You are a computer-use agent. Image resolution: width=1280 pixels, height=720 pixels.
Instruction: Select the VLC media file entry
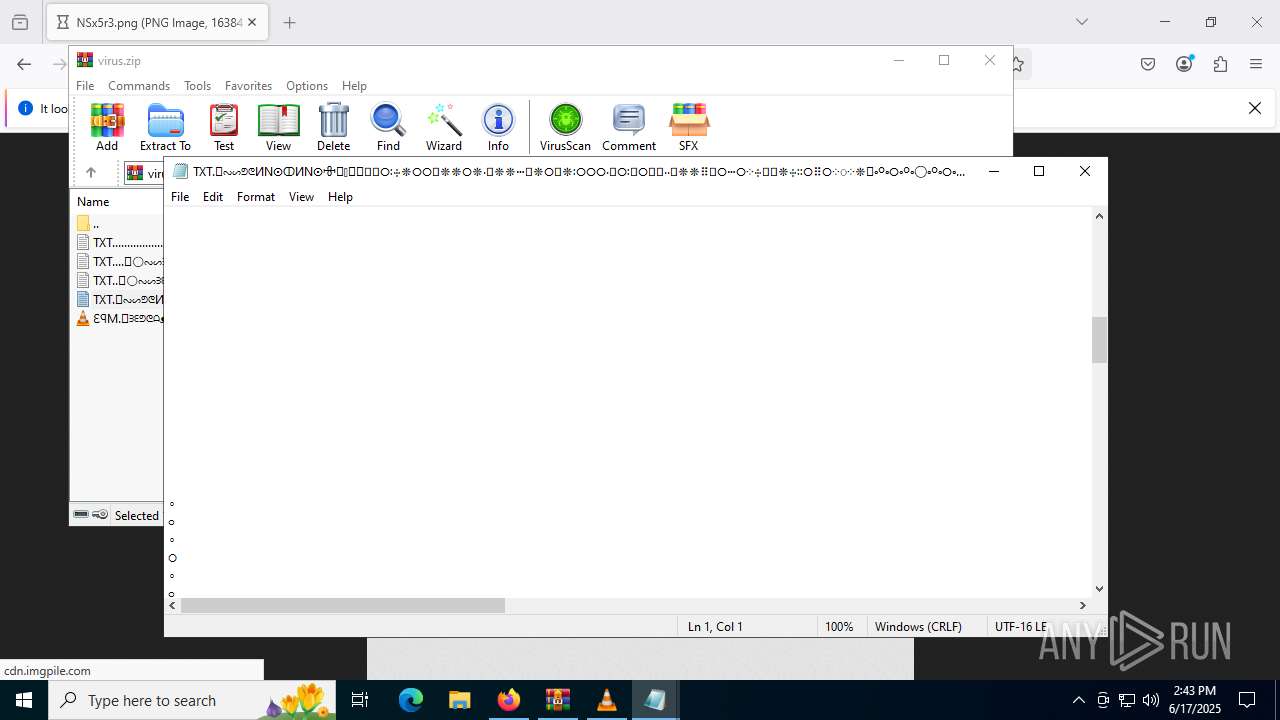tap(120, 318)
